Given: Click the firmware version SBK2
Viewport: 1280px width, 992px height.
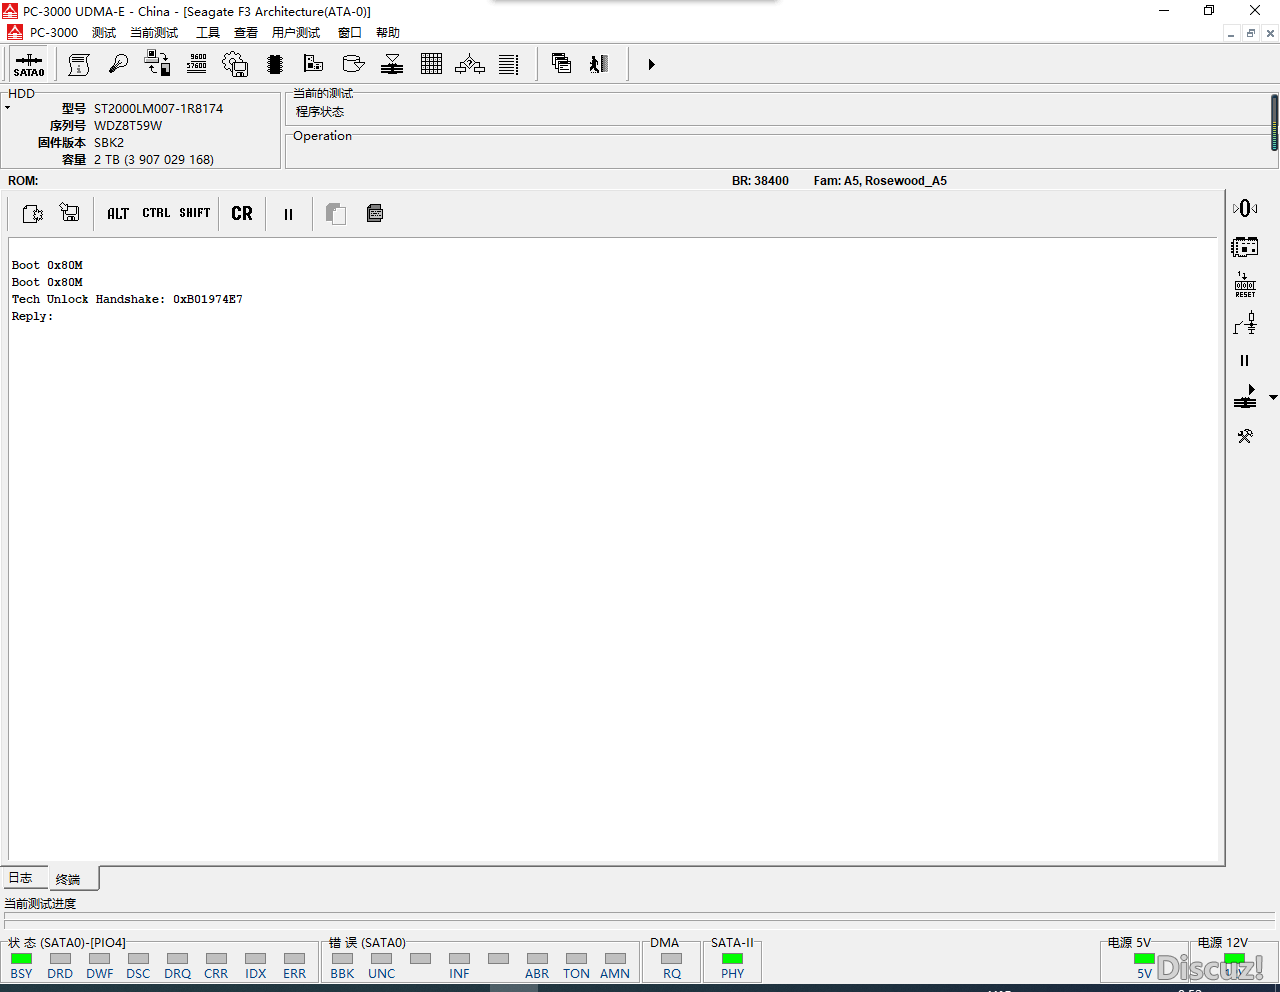Looking at the screenshot, I should pyautogui.click(x=109, y=143).
